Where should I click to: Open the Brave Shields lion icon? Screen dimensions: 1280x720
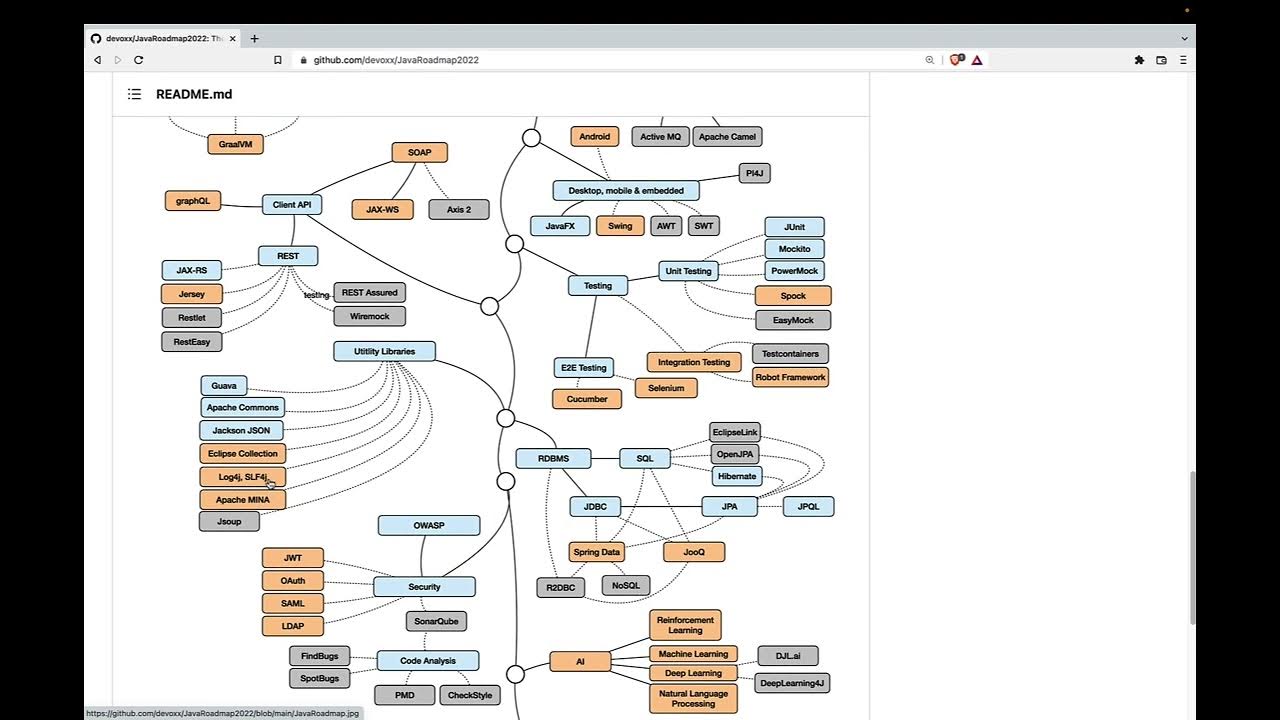coord(956,60)
